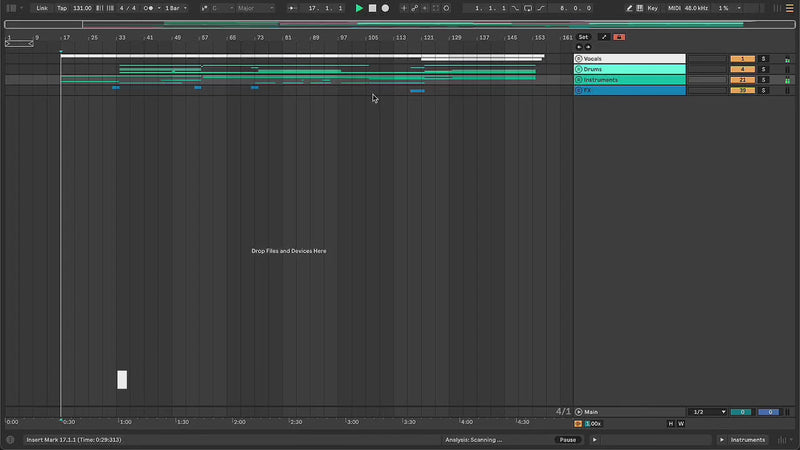This screenshot has height=450, width=800.
Task: Mute the FX track via its activator
Action: [742, 91]
